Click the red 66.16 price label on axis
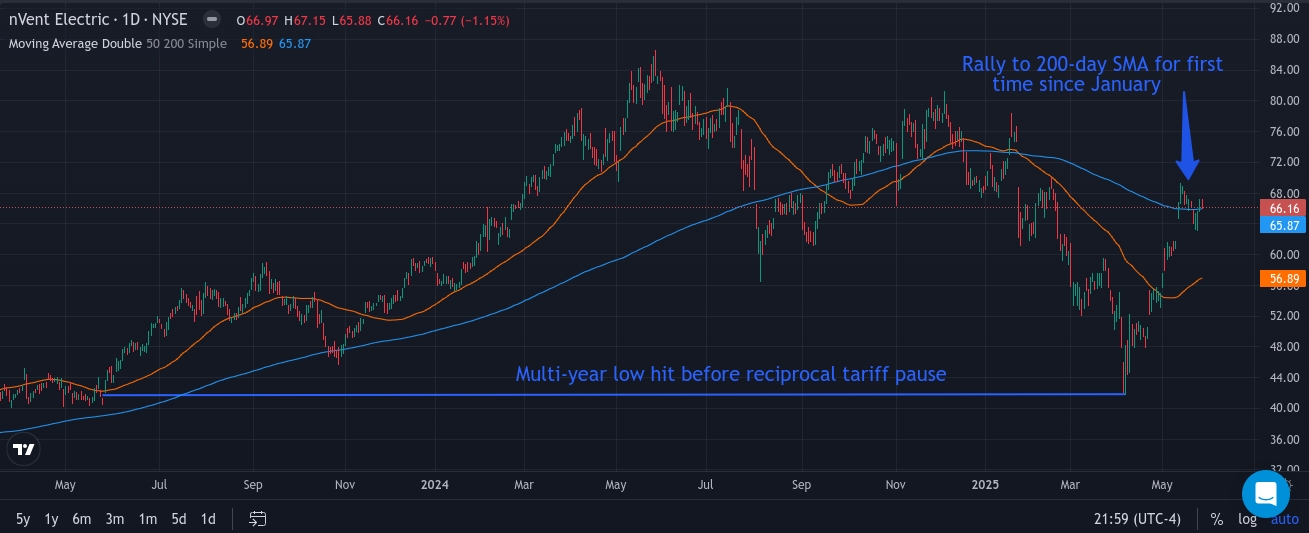The width and height of the screenshot is (1309, 533). [x=1284, y=208]
